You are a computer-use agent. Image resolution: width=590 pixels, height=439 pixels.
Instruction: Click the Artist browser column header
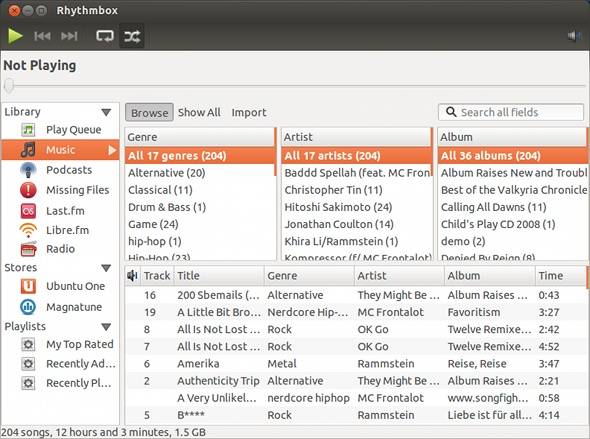tap(356, 137)
